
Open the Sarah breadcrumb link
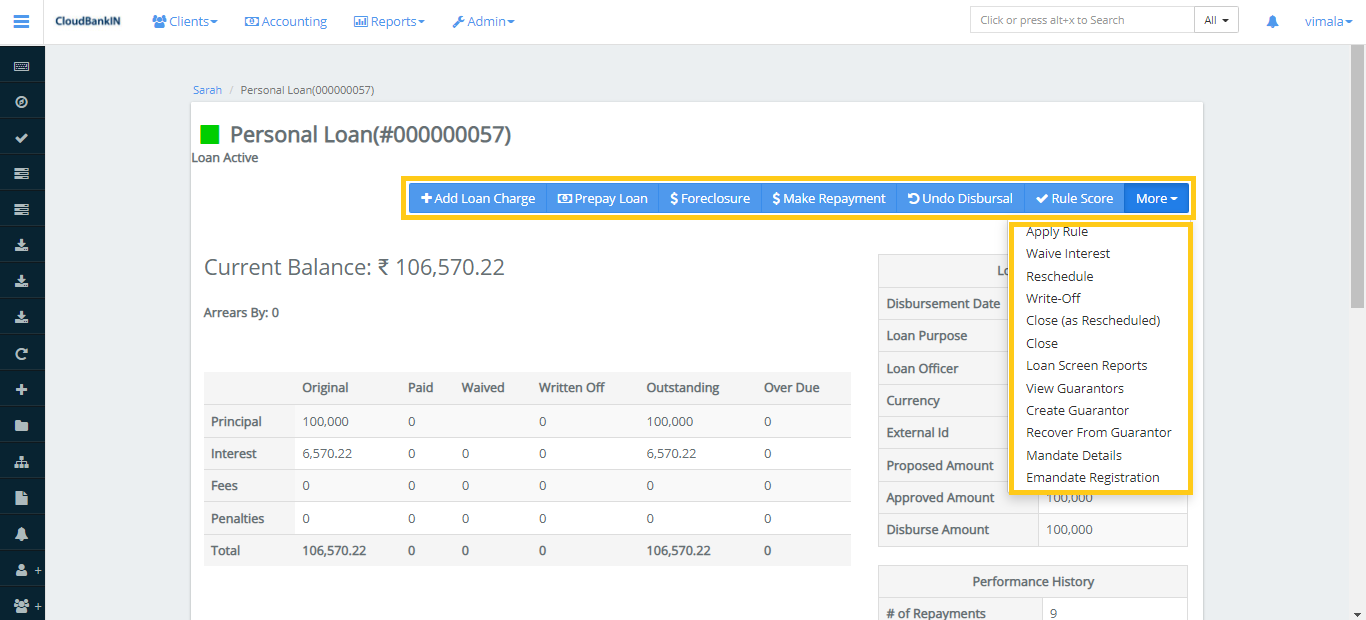[x=207, y=89]
